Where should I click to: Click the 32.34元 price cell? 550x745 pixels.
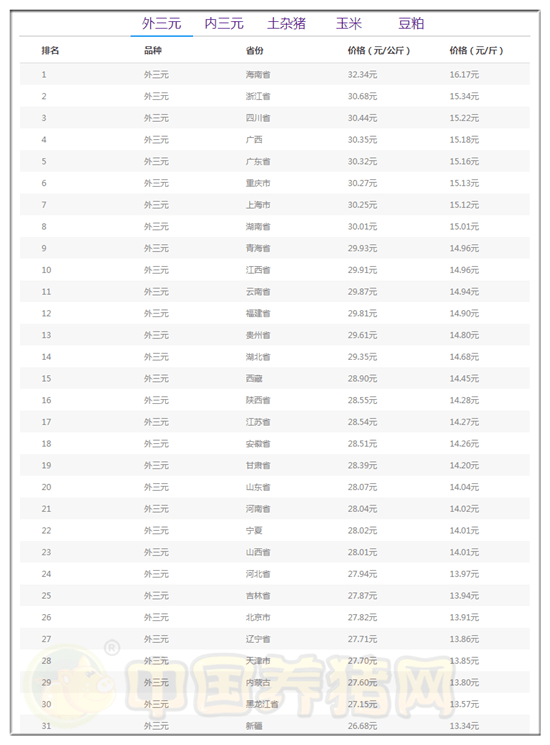click(x=362, y=75)
